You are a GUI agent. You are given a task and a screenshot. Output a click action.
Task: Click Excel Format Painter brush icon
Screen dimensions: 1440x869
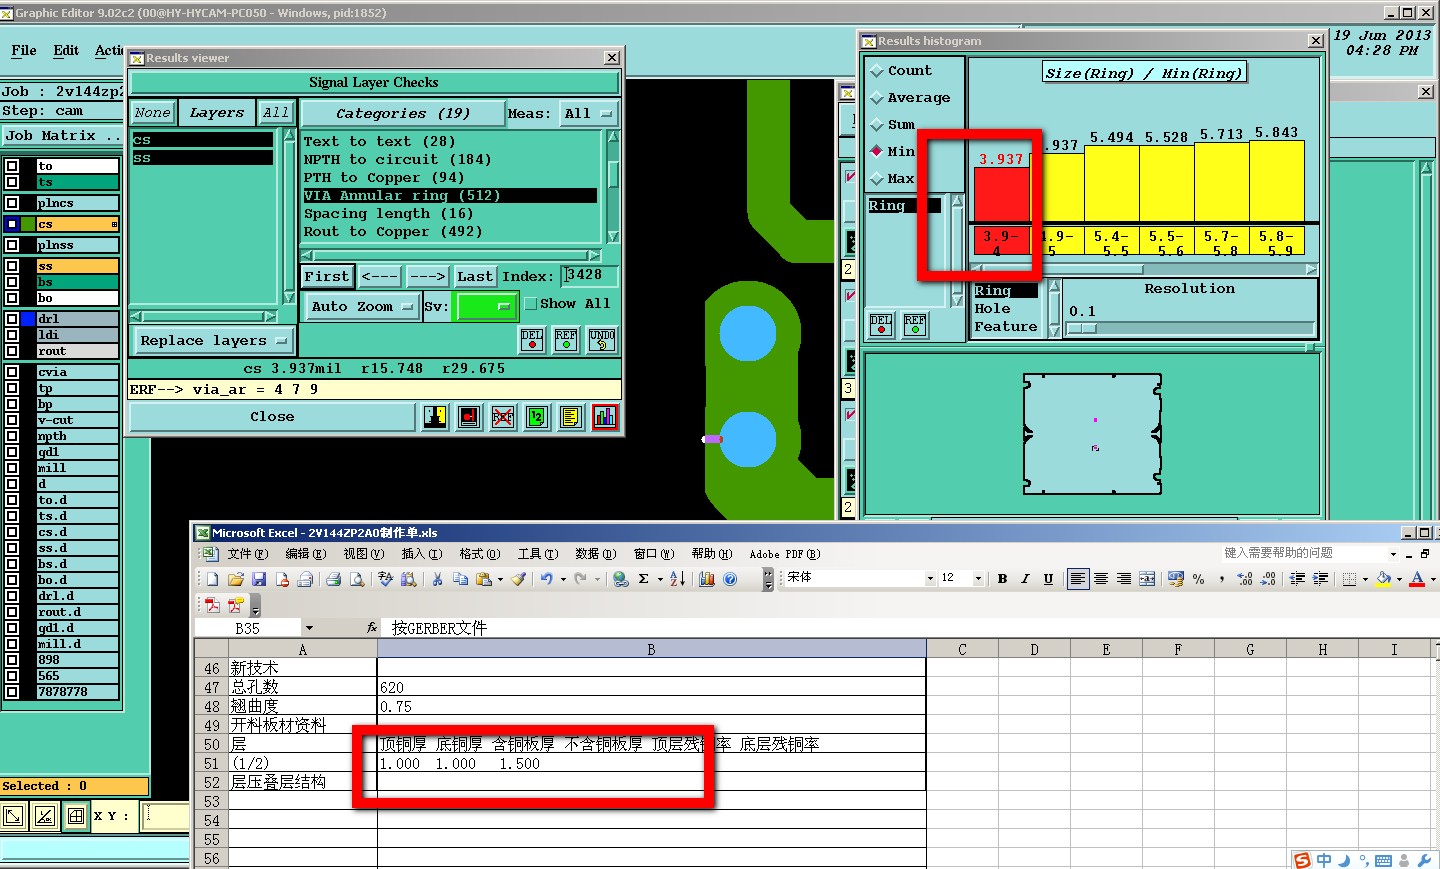pyautogui.click(x=518, y=579)
